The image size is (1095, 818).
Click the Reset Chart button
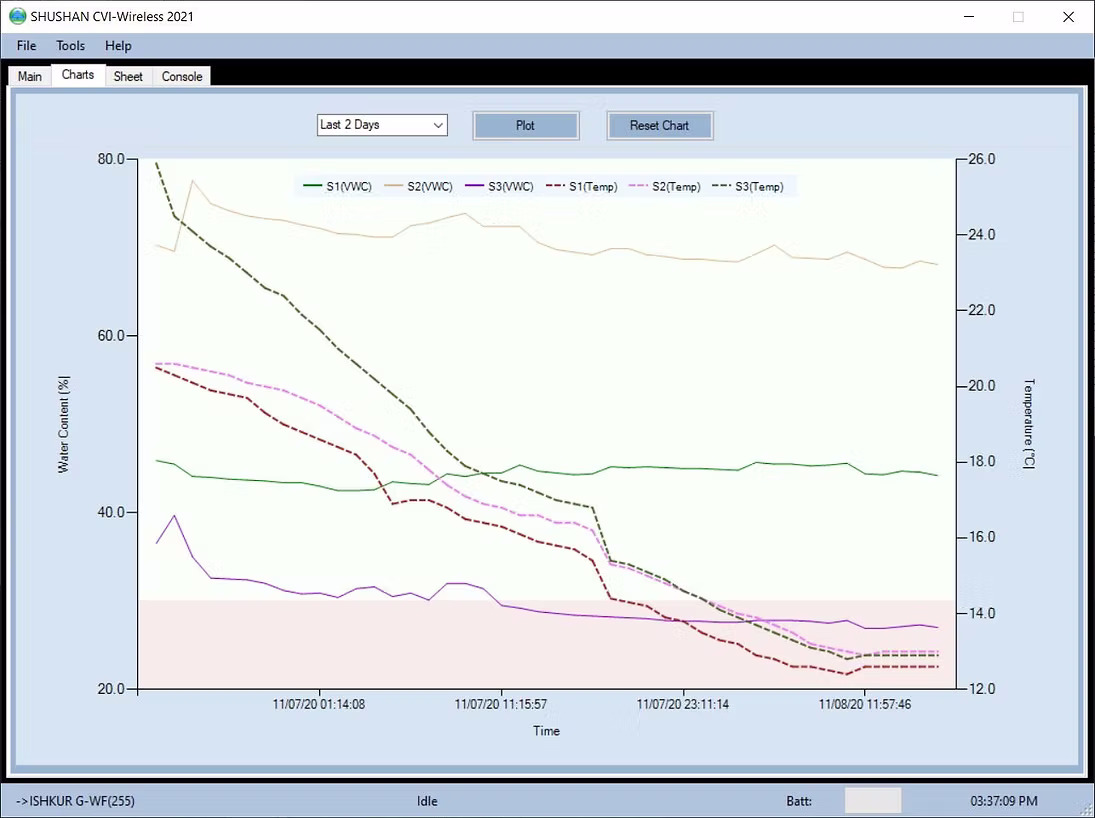click(x=659, y=126)
